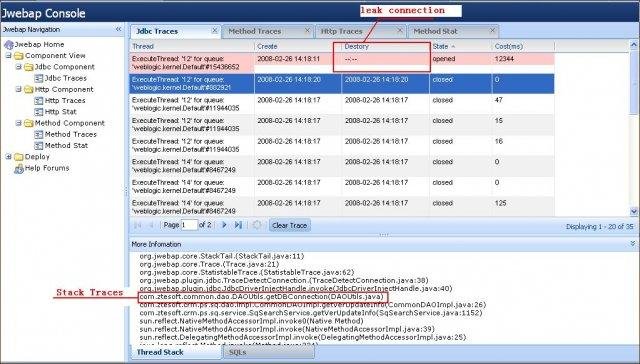Click the Method Component folder icon

(29, 123)
